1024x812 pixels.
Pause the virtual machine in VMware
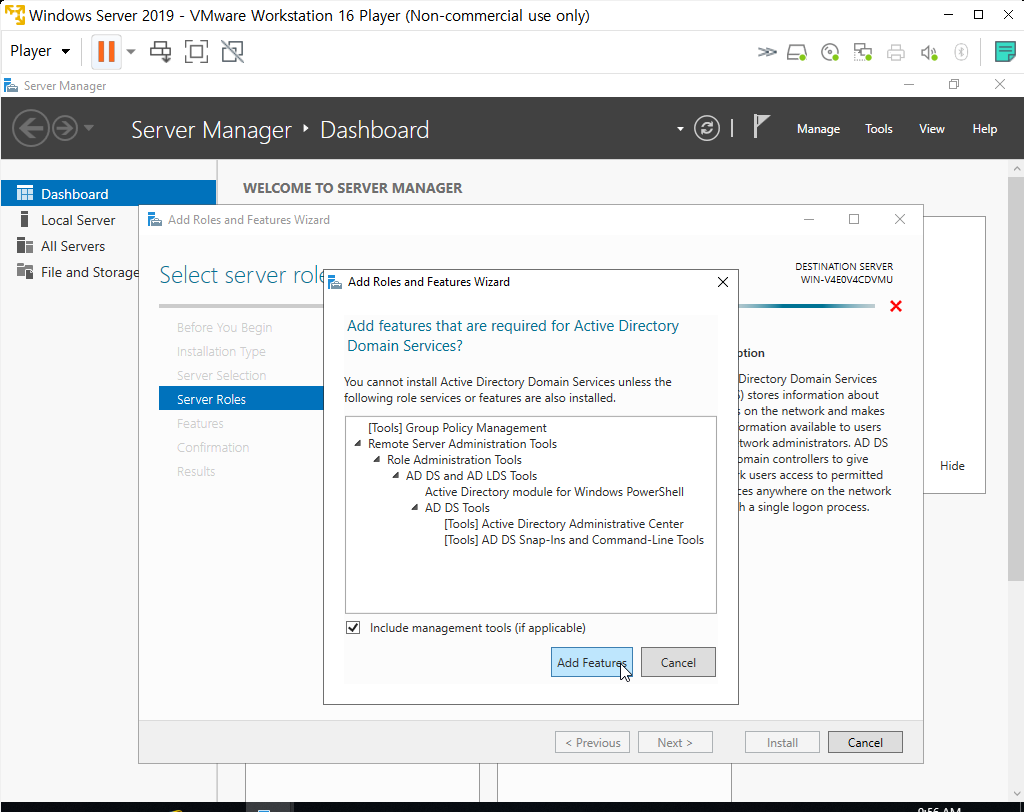[x=106, y=51]
